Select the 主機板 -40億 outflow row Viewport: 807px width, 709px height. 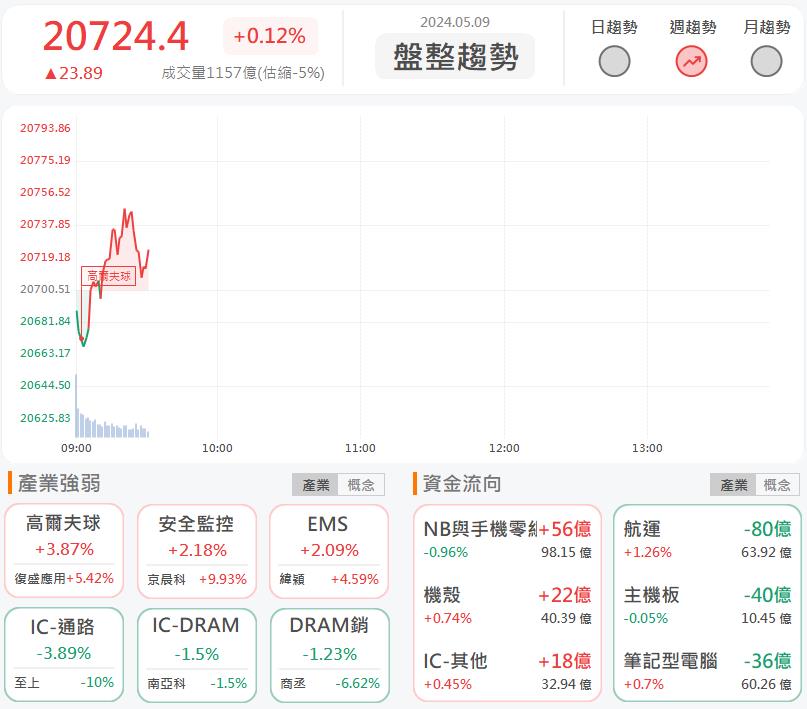707,605
